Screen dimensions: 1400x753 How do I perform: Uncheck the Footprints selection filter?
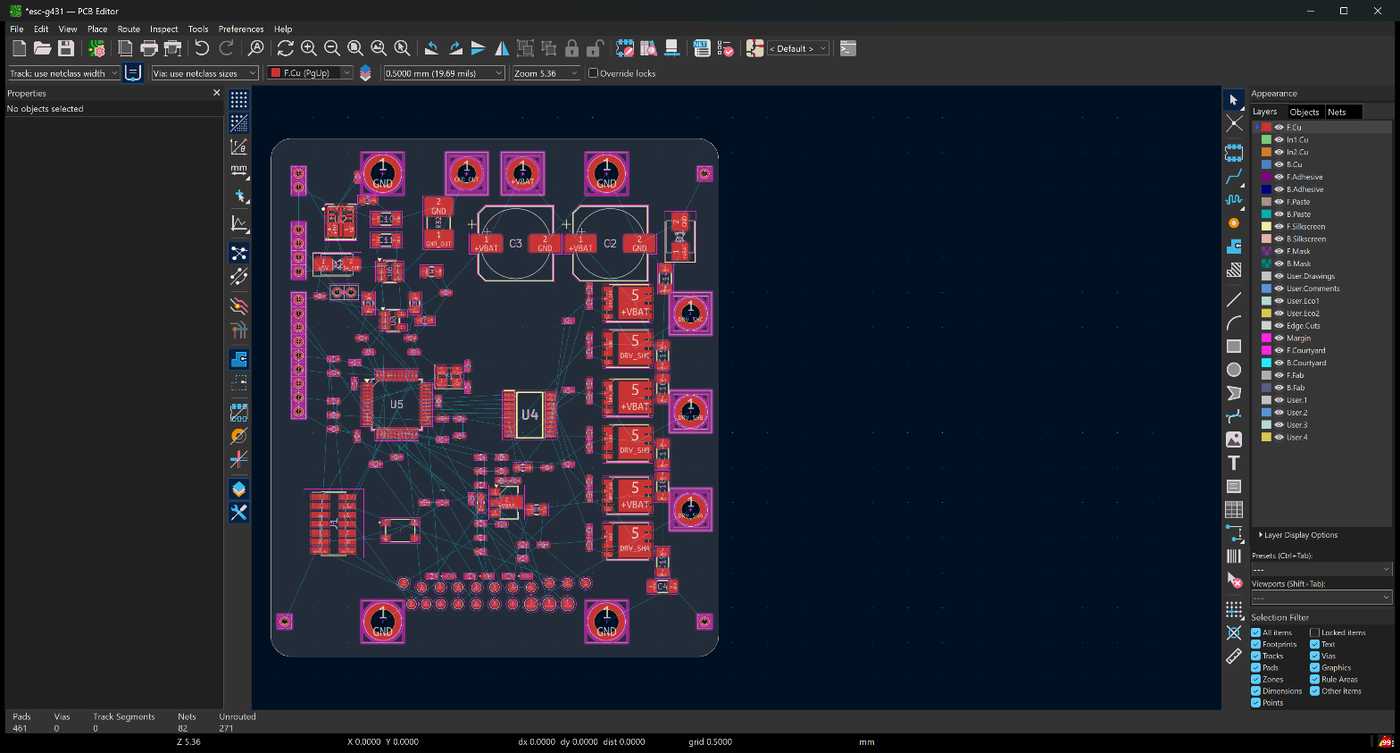coord(1256,644)
